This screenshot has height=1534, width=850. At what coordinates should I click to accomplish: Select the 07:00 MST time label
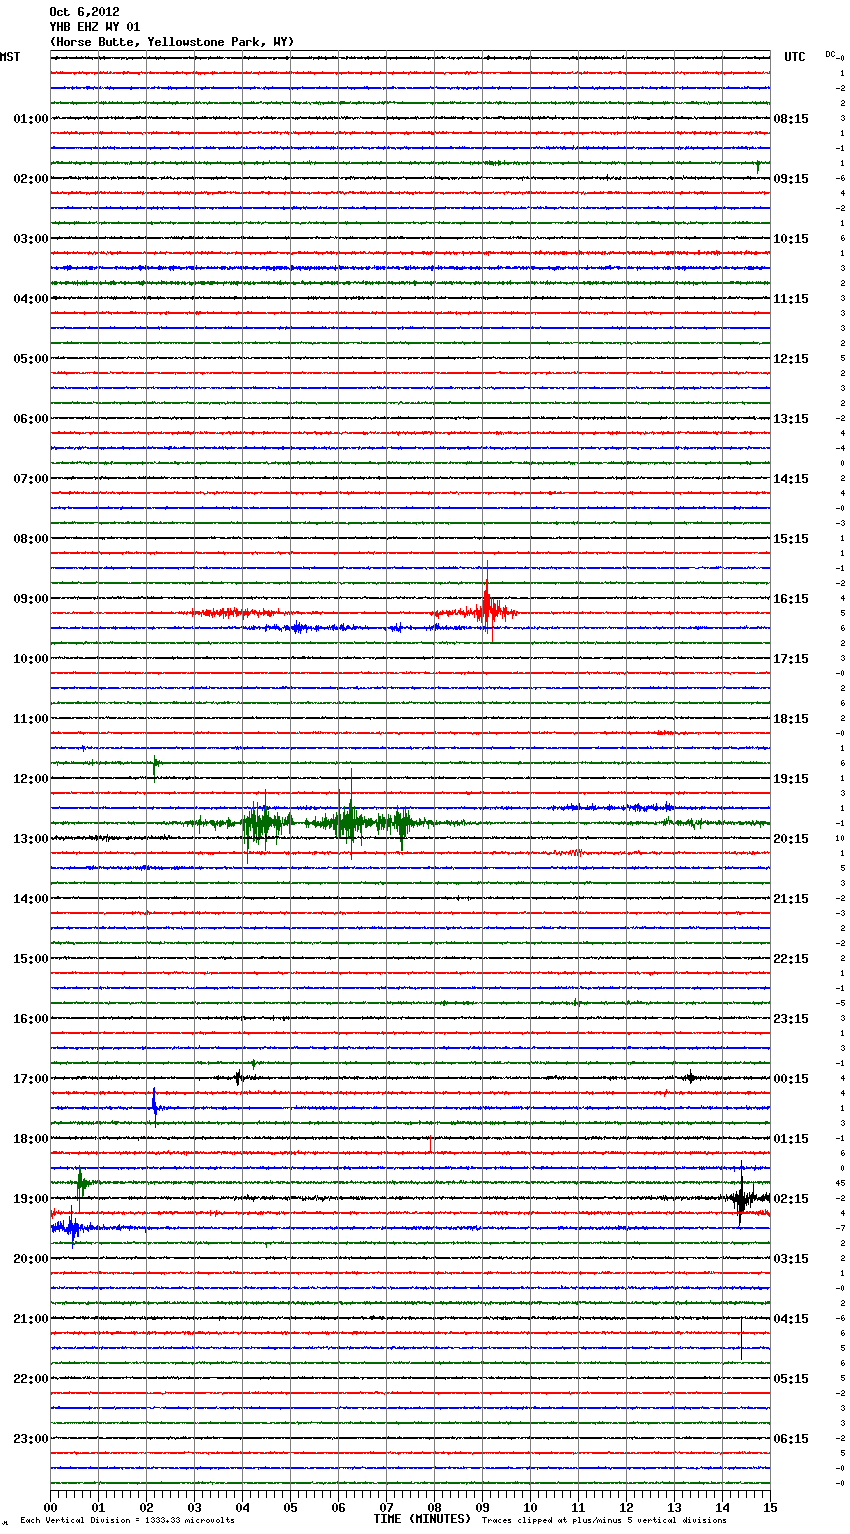(31, 479)
